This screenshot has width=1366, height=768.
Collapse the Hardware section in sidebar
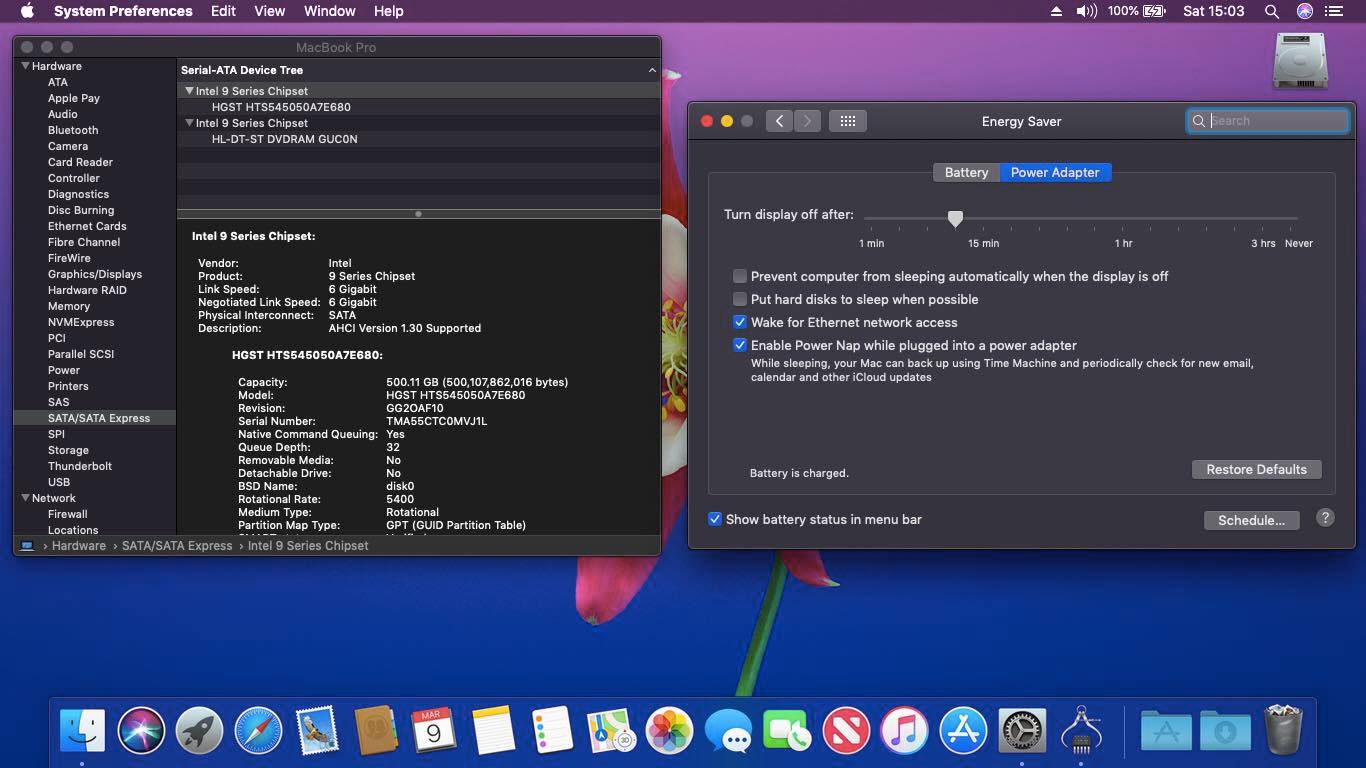tap(25, 66)
